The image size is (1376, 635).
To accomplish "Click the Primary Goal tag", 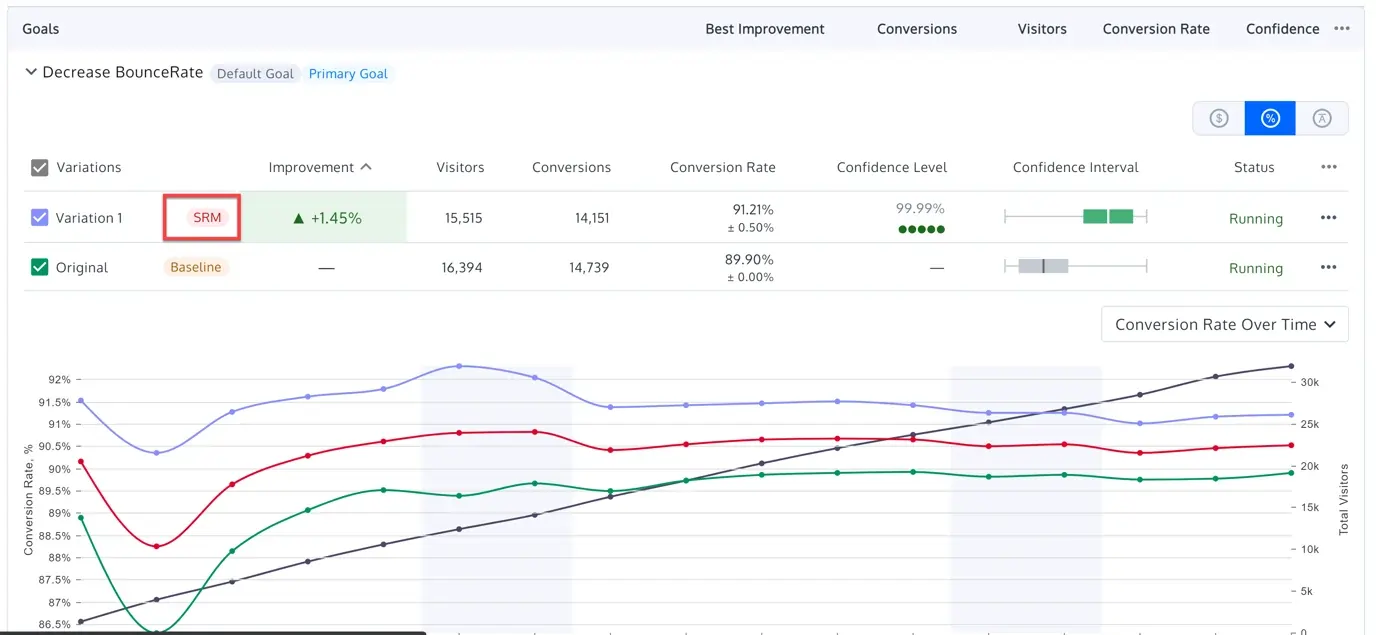I will (348, 74).
